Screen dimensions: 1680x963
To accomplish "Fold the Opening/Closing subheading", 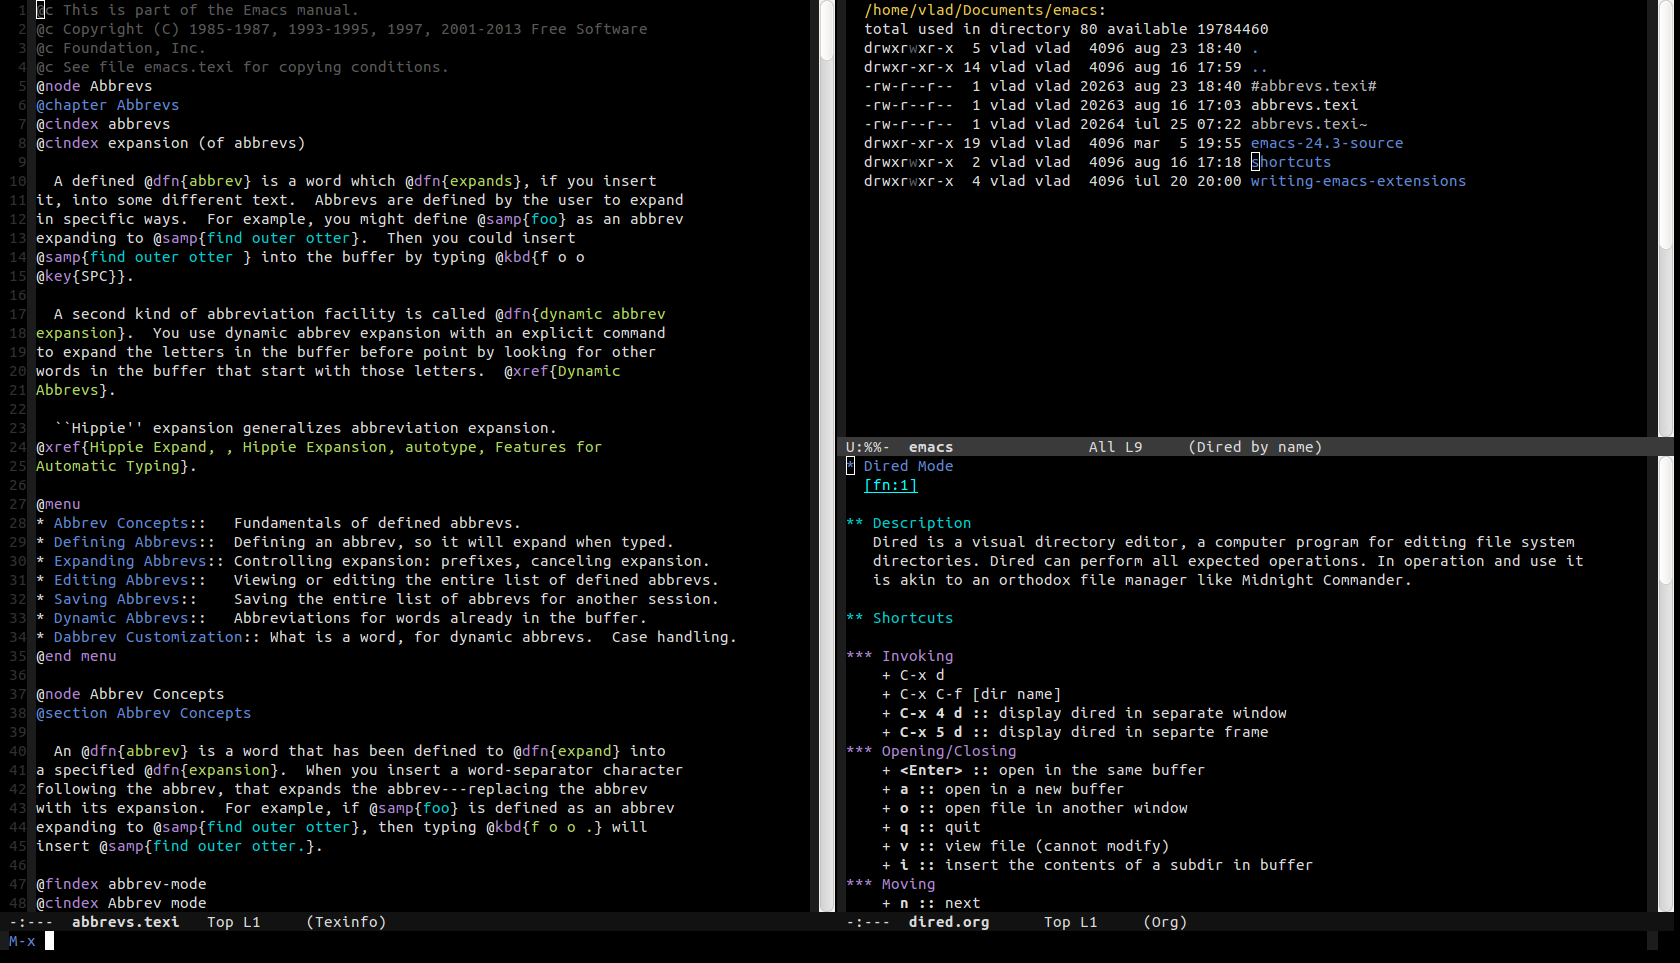I will (948, 751).
